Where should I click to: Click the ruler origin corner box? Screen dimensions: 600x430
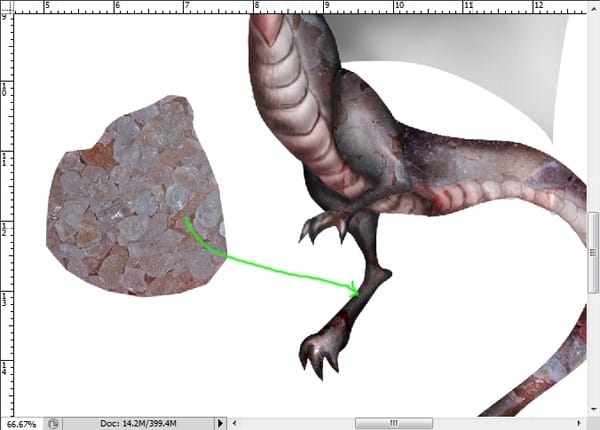[x=7, y=7]
